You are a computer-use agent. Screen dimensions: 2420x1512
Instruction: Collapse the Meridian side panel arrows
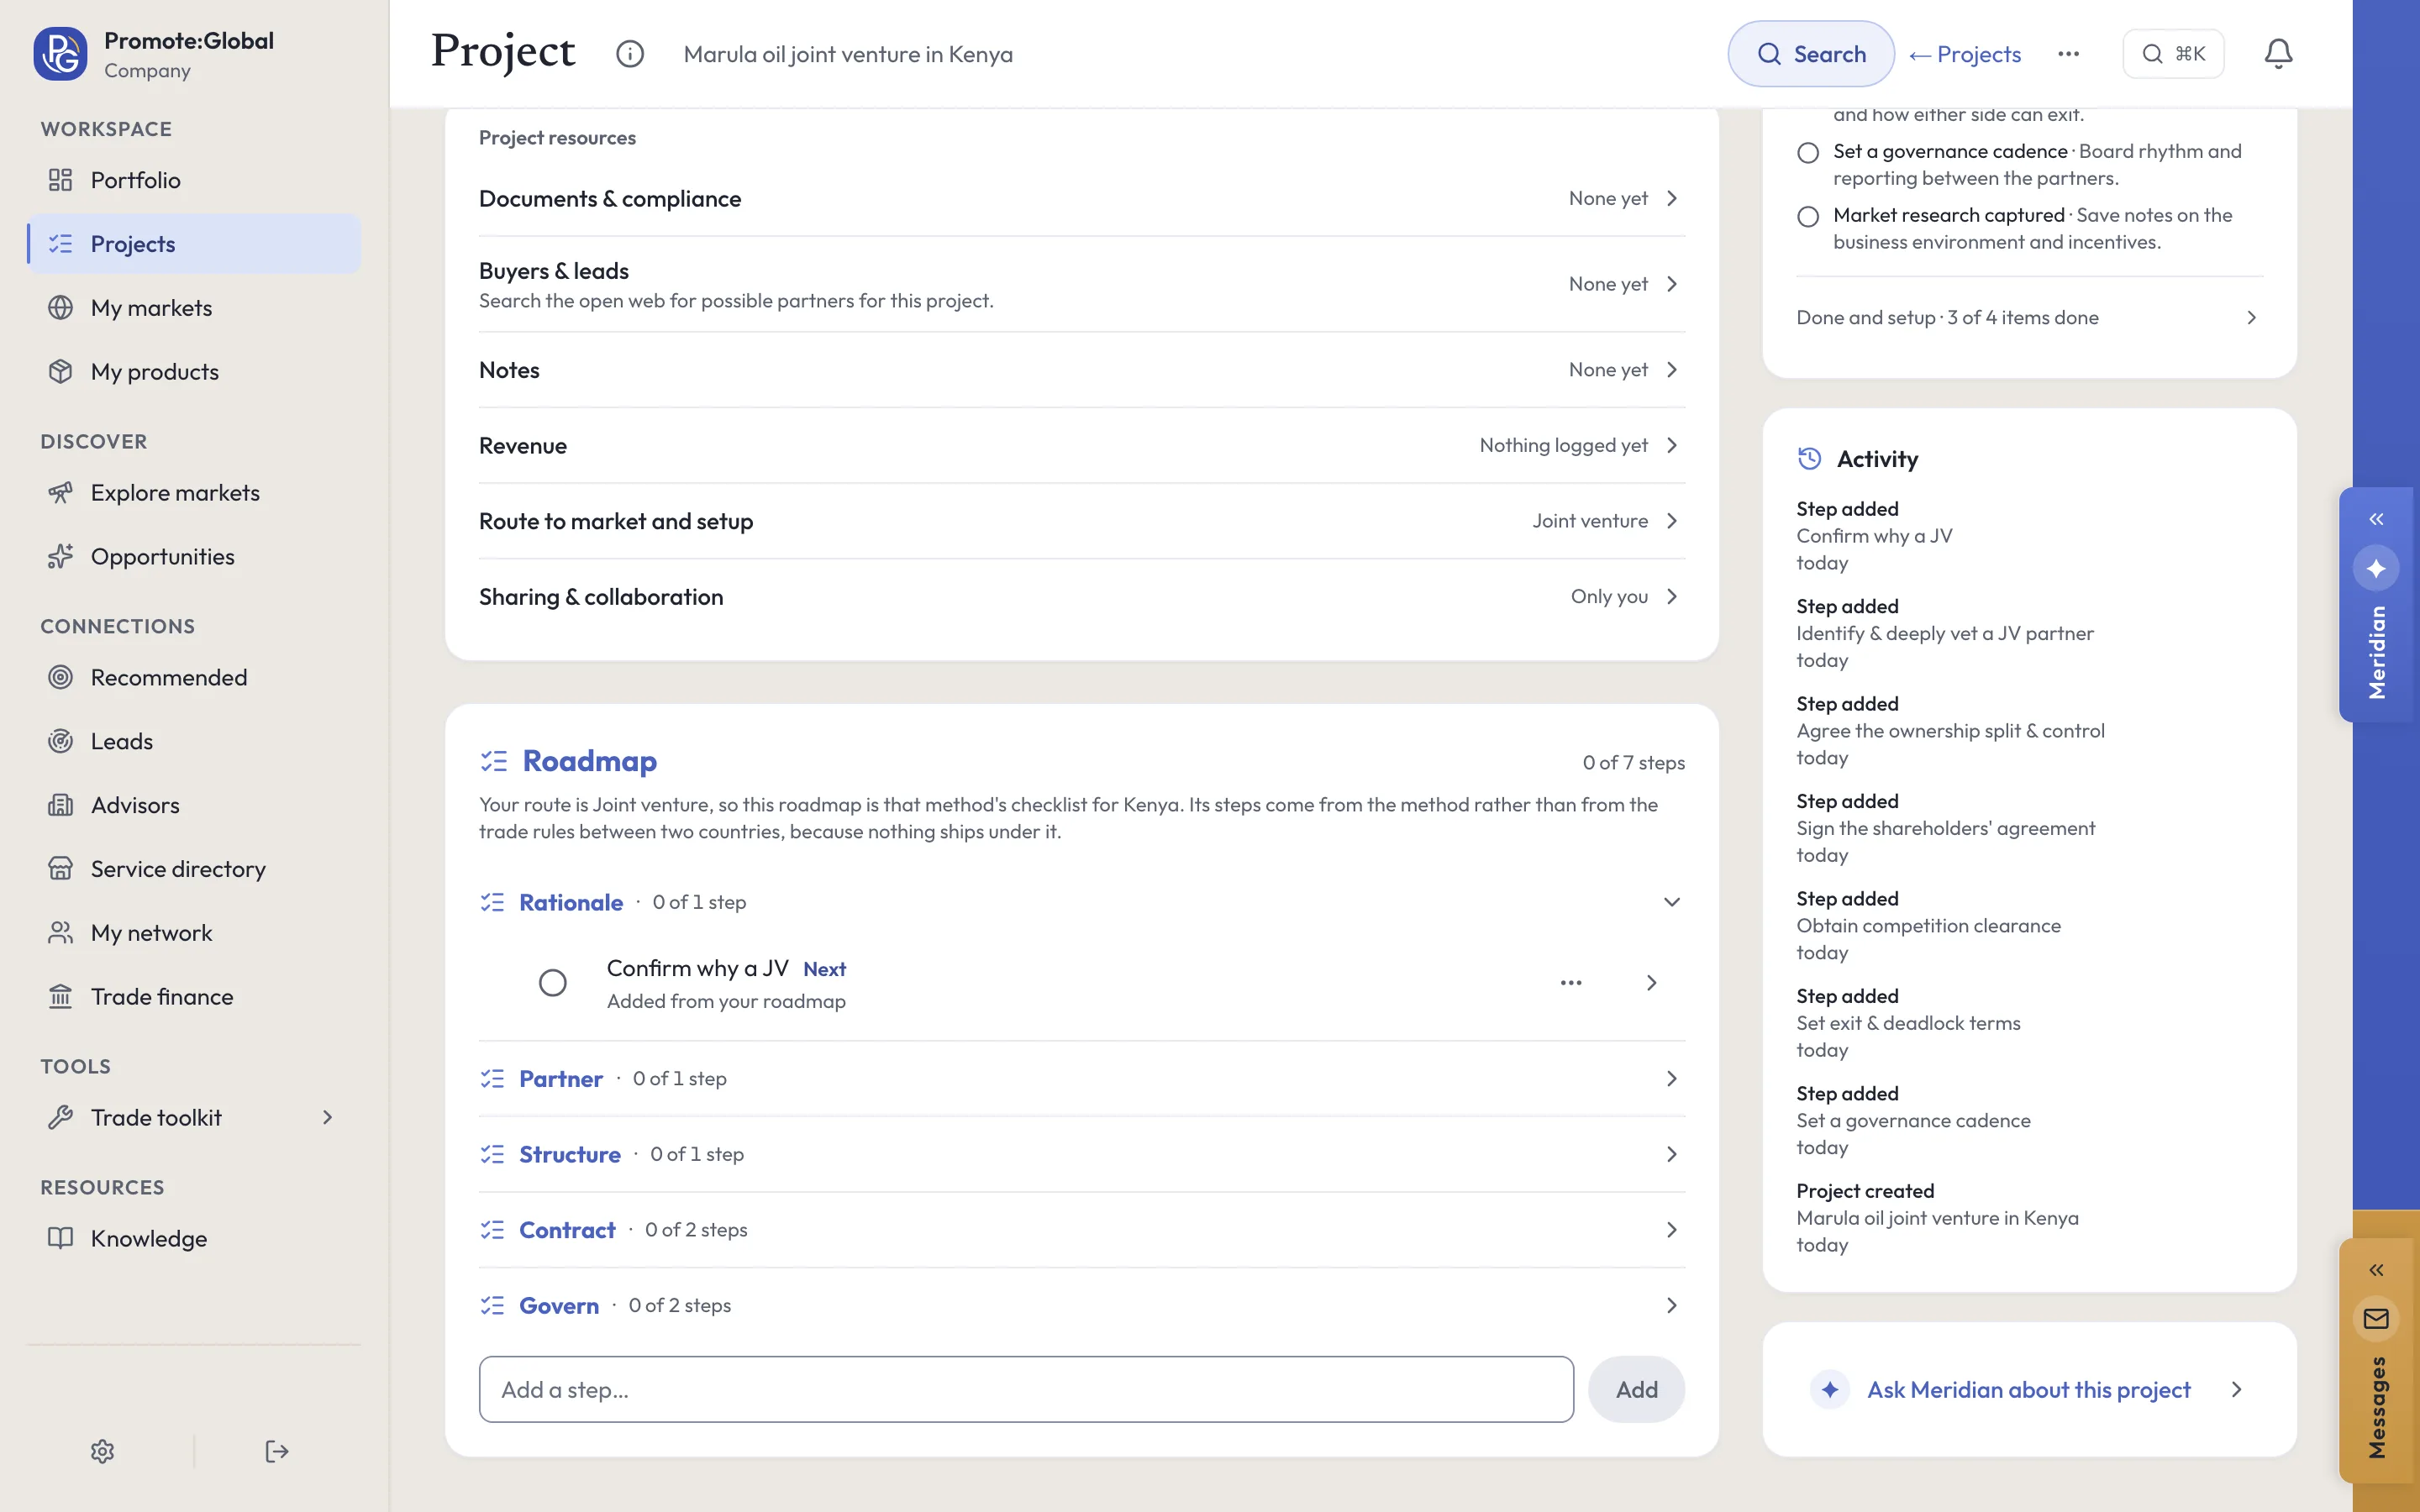(x=2376, y=519)
